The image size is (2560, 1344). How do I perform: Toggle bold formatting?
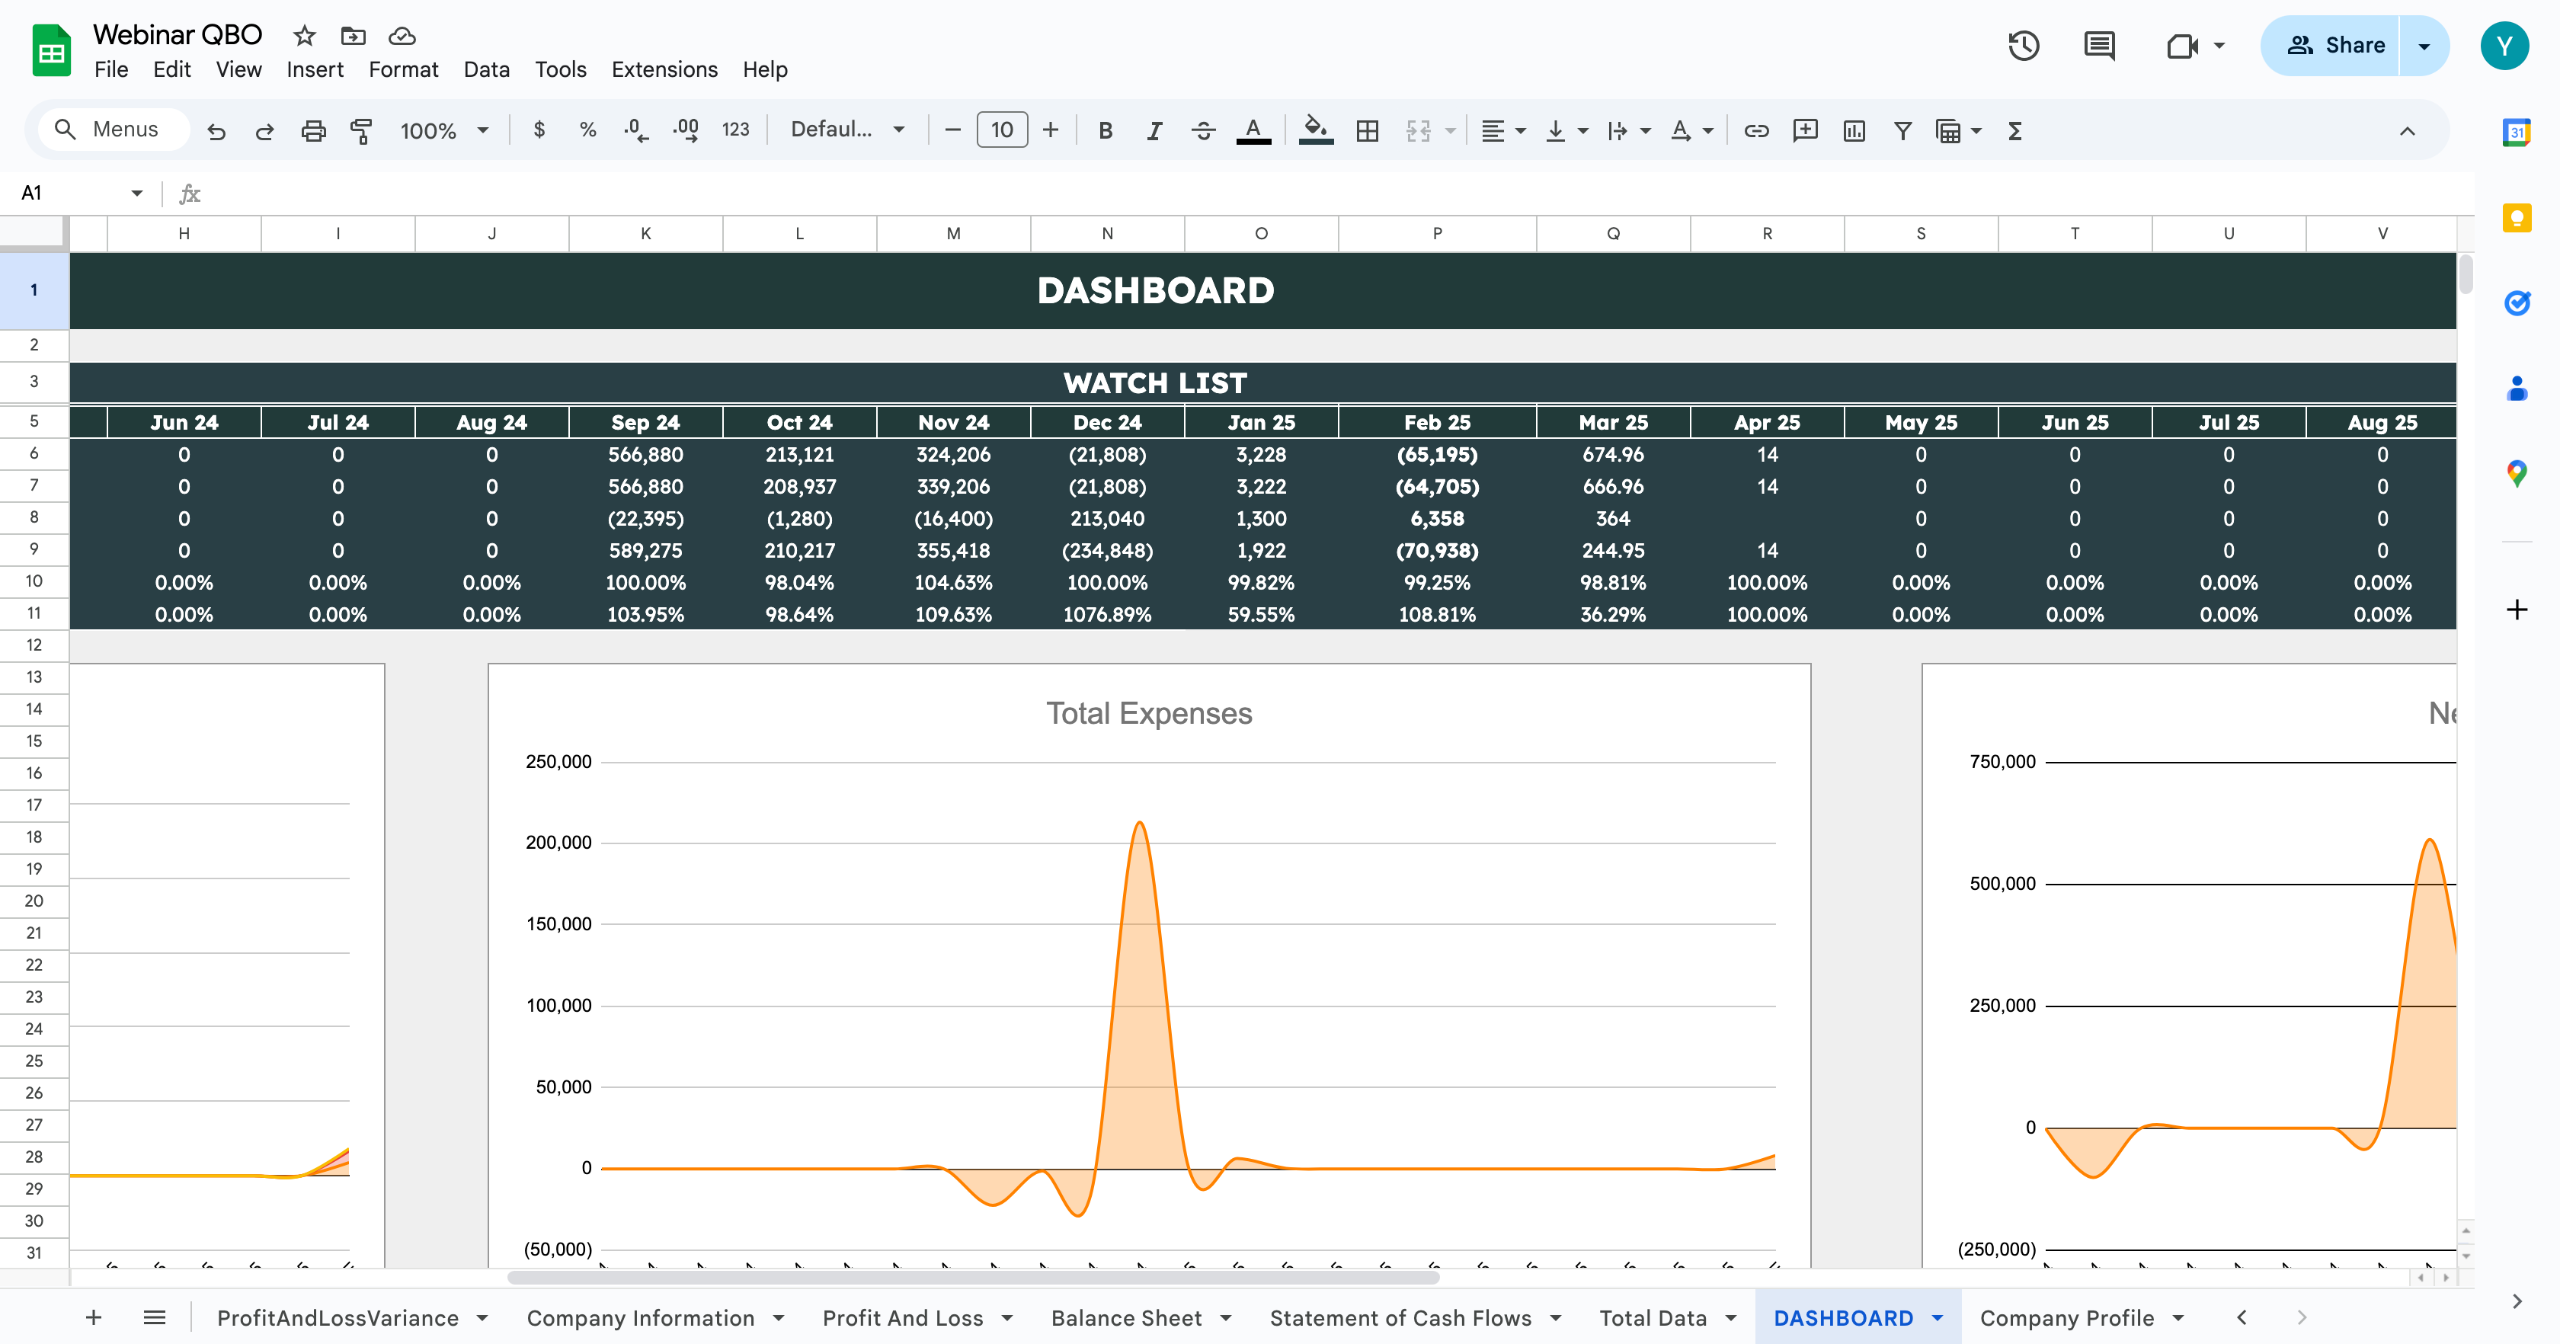tap(1105, 130)
